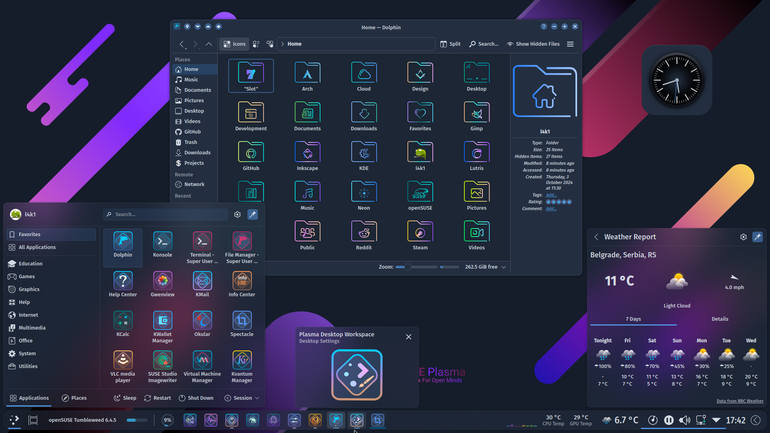Viewport: 770px width, 433px height.
Task: Launch KCalc from the app launcher
Action: 123,324
